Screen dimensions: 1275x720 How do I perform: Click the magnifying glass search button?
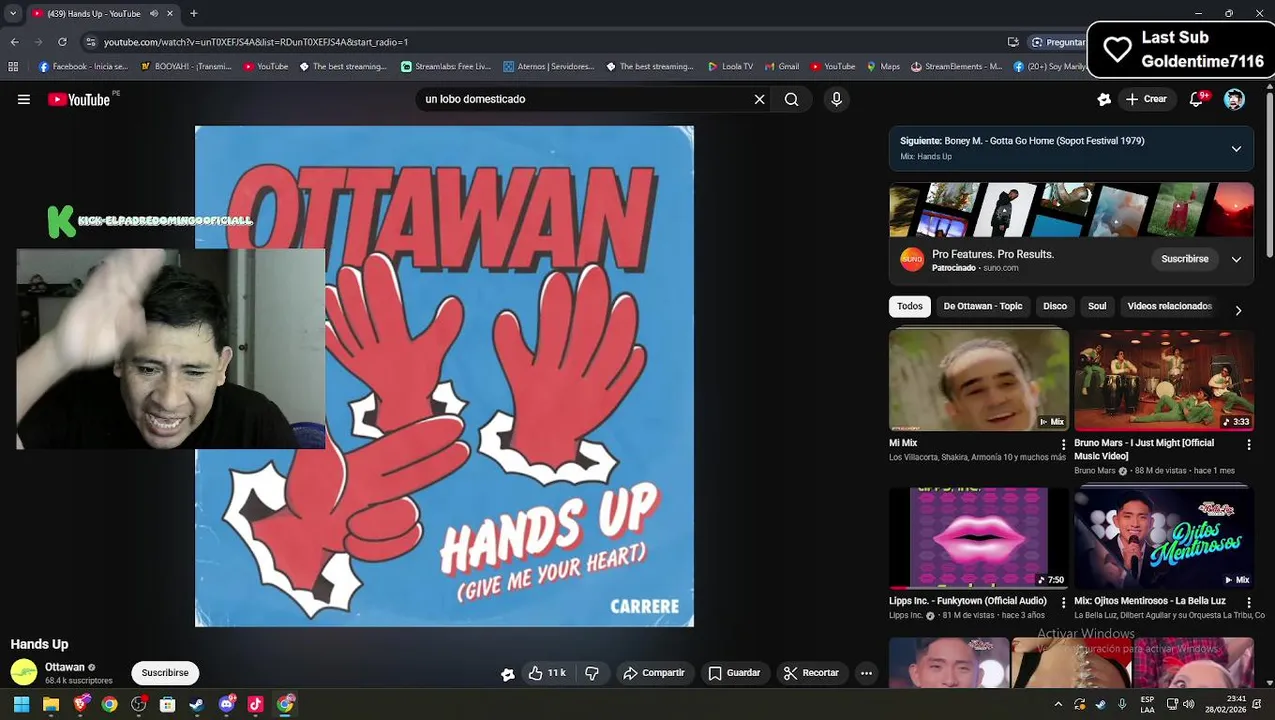[x=791, y=99]
